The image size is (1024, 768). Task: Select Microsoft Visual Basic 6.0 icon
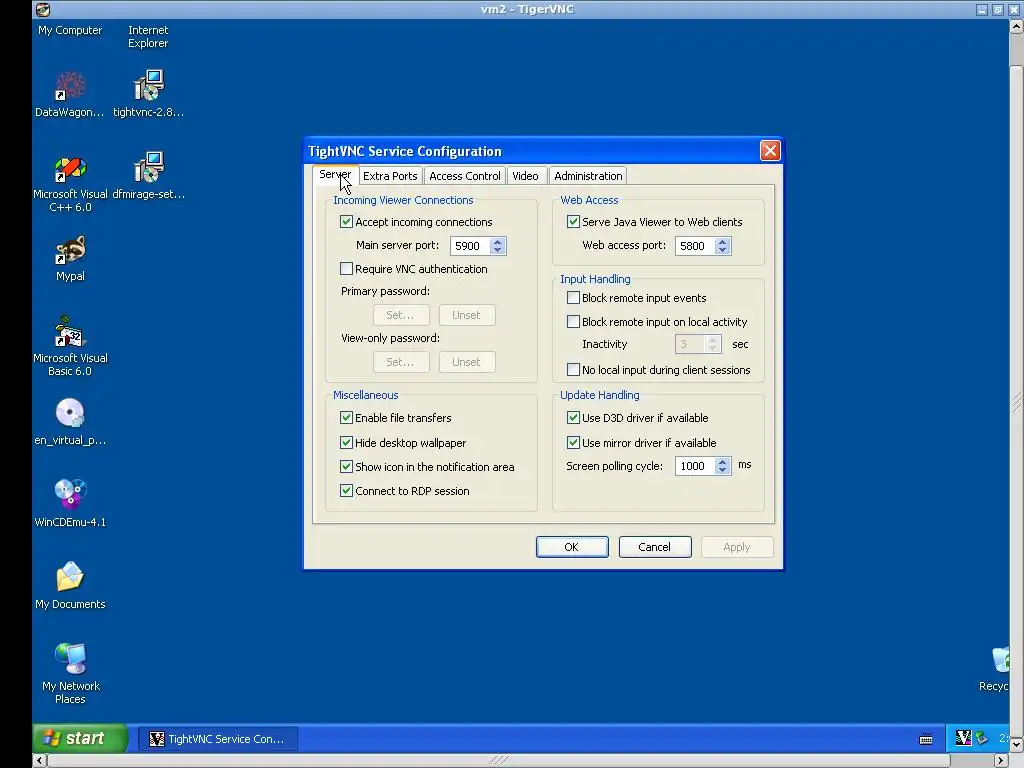tap(70, 347)
